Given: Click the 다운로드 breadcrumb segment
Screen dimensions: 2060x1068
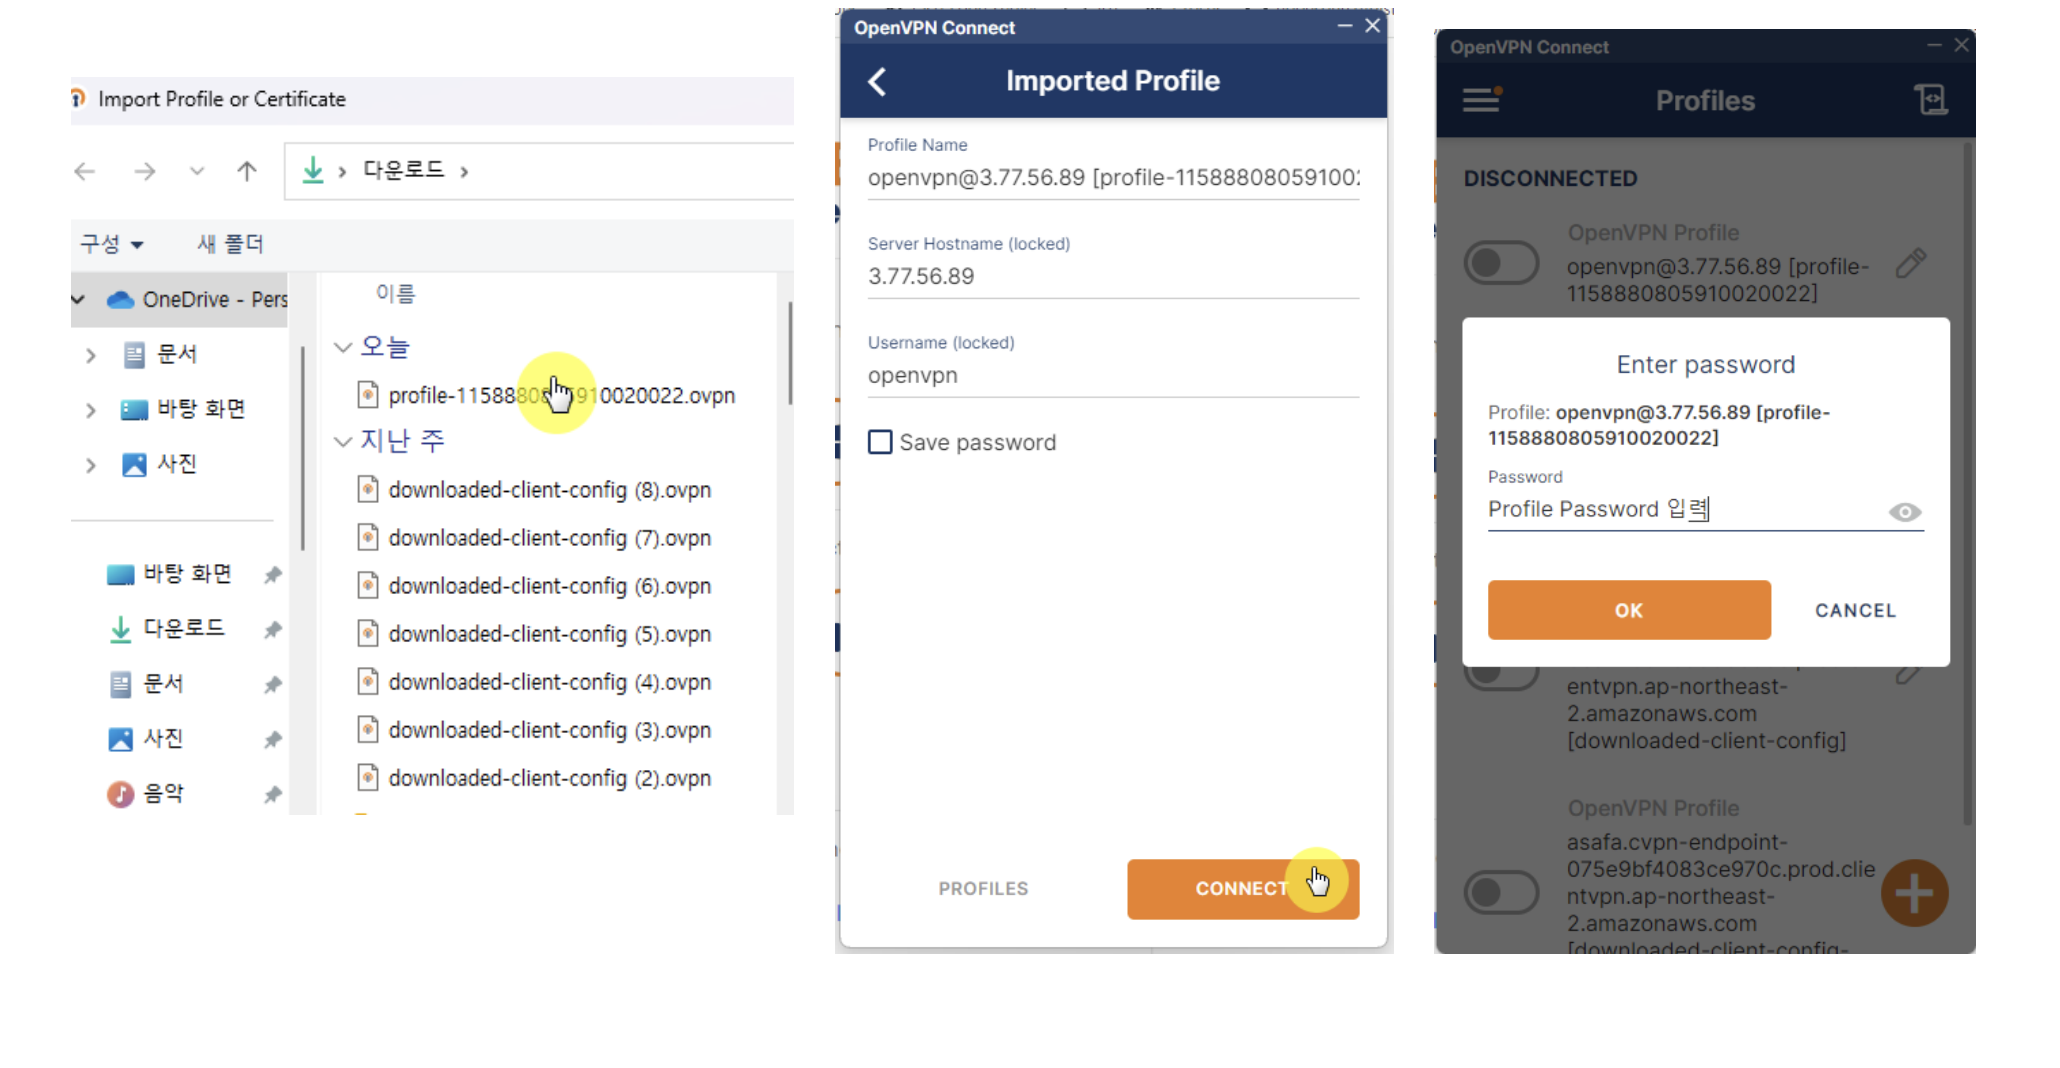Looking at the screenshot, I should click(x=404, y=170).
